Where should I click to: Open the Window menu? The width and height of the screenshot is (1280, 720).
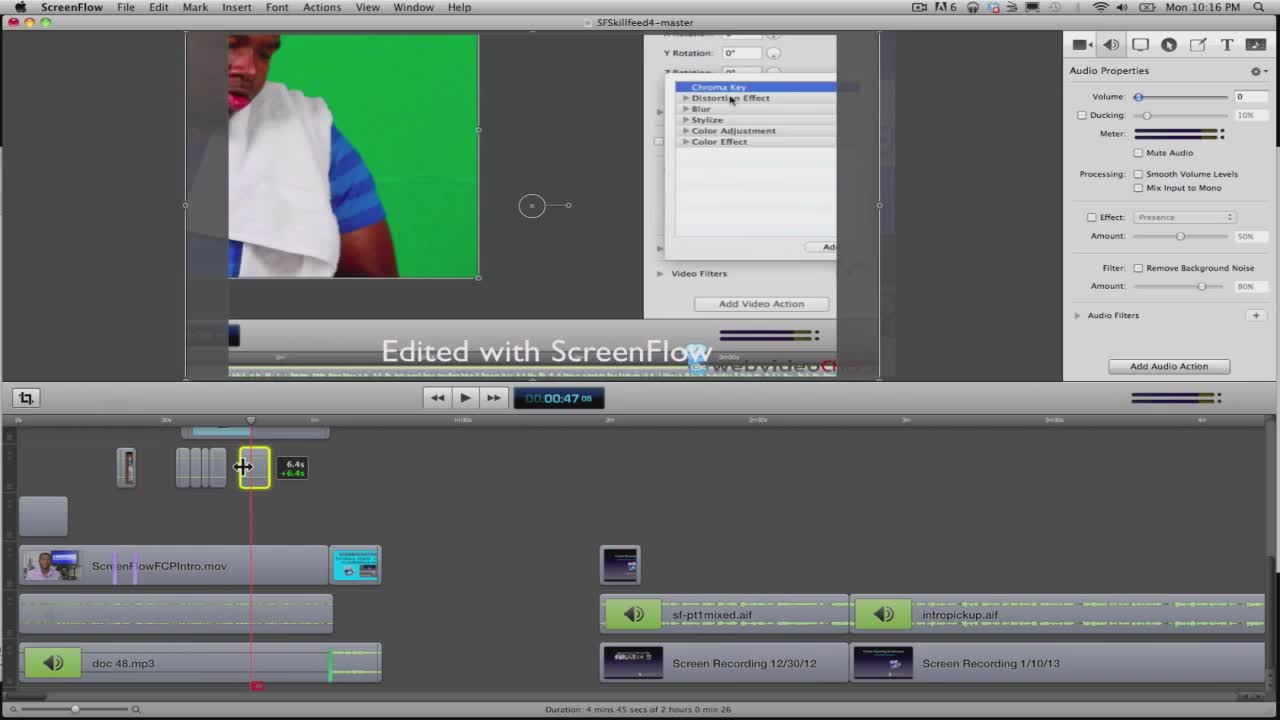pyautogui.click(x=413, y=7)
